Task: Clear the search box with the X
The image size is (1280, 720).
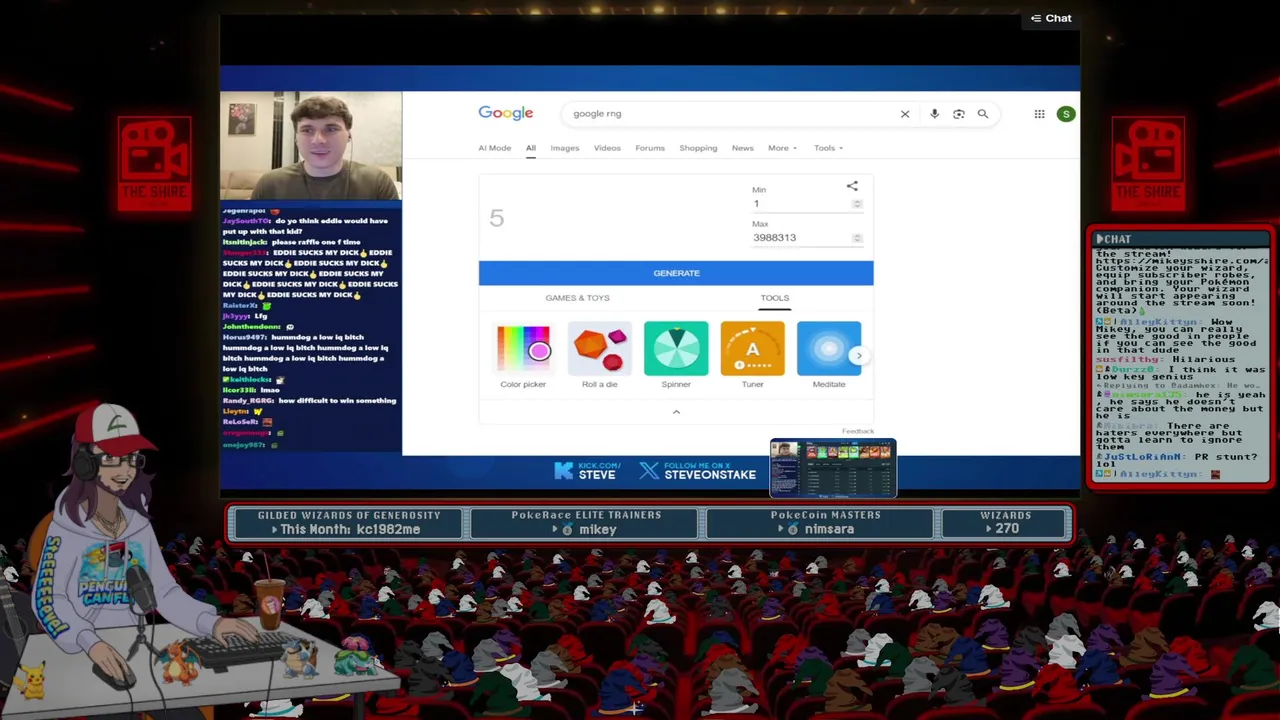Action: pos(905,114)
